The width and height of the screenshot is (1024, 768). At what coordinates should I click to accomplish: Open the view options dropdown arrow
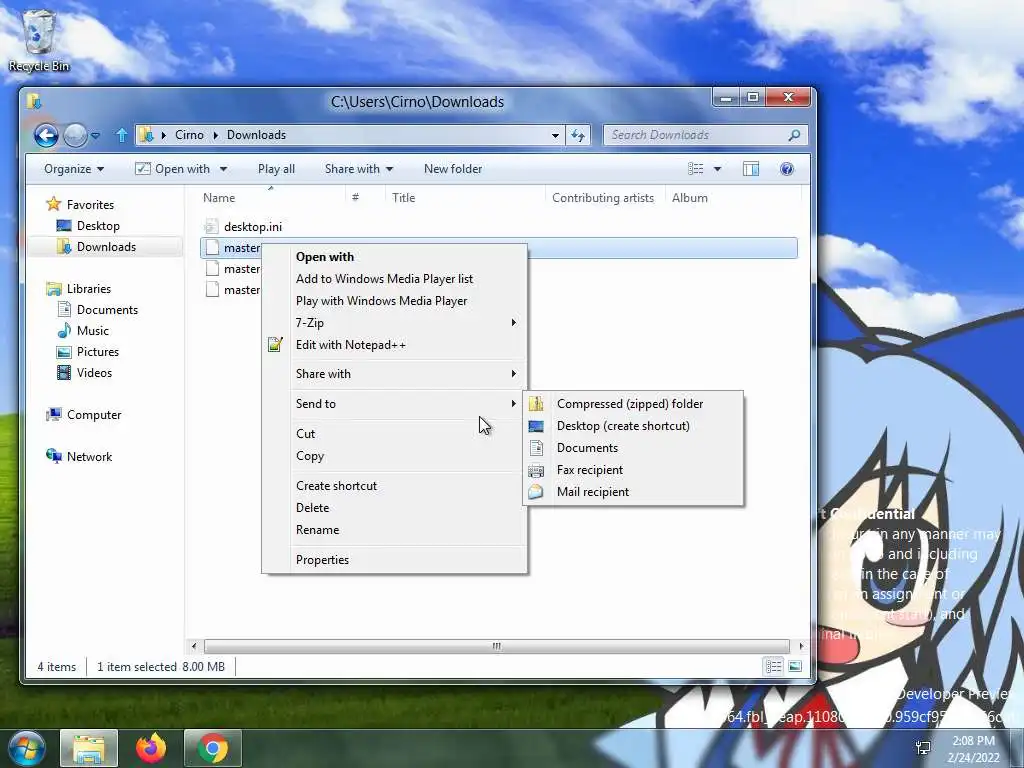point(717,169)
